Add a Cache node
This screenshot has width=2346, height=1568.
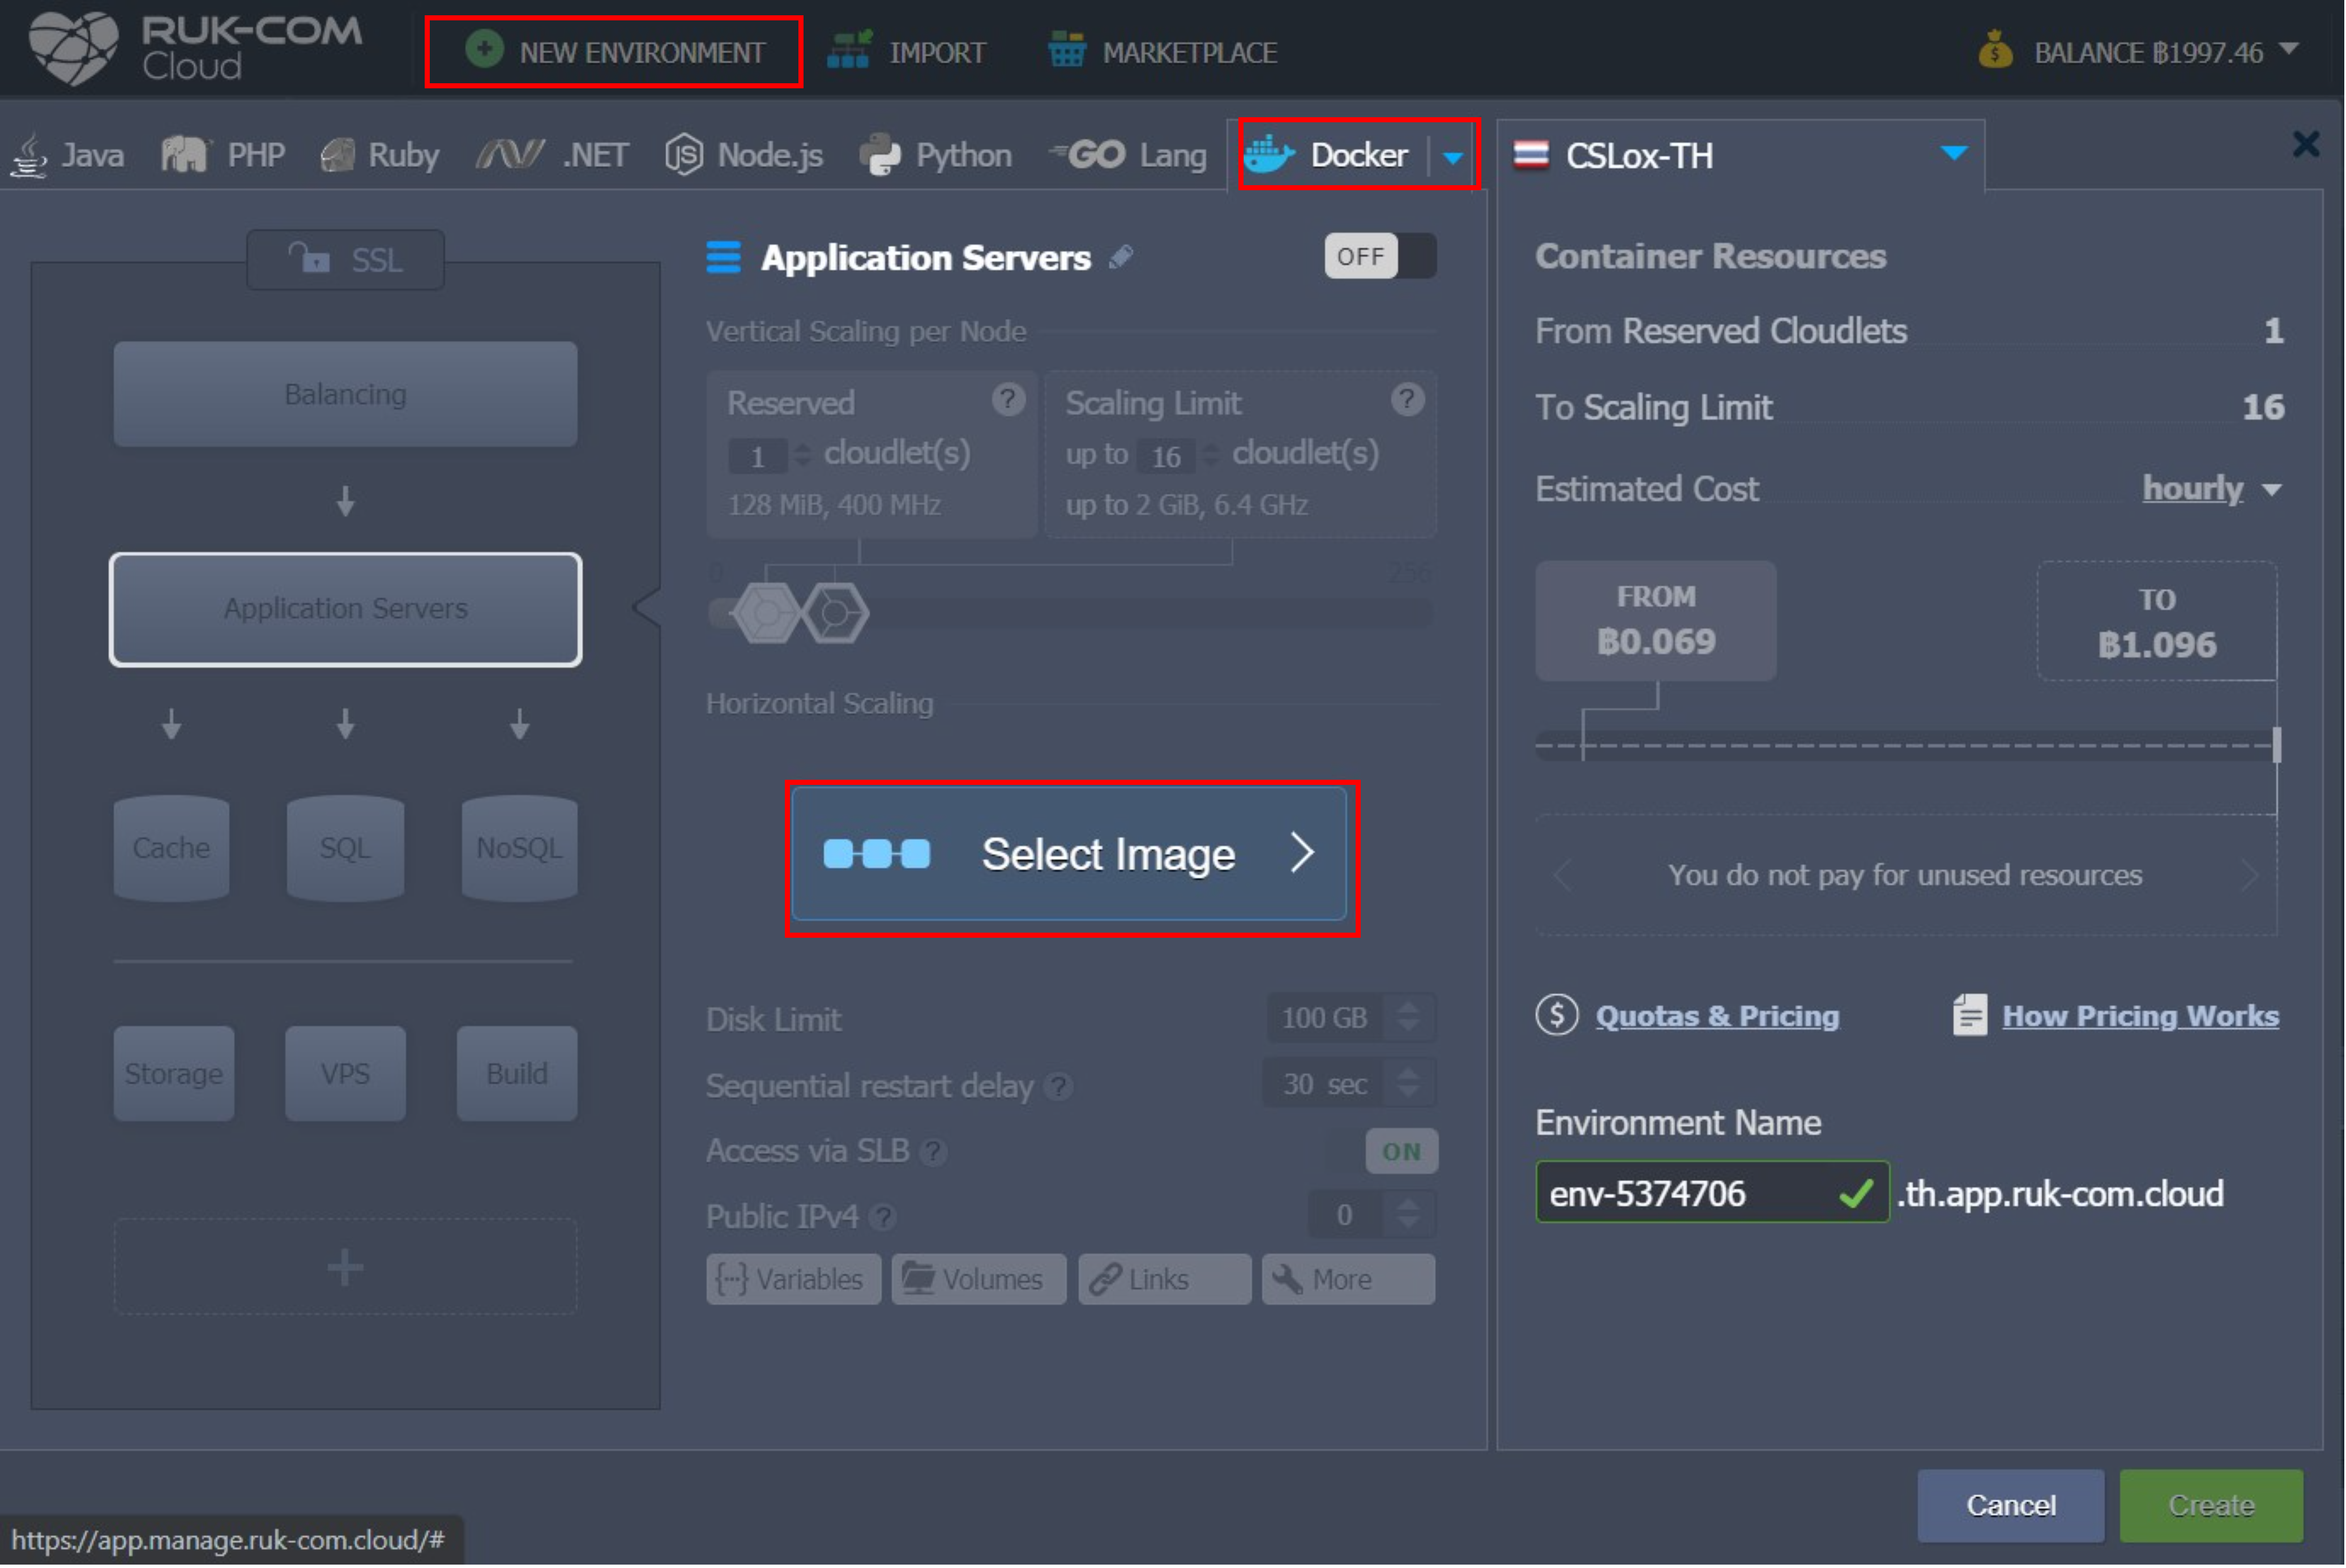click(x=171, y=848)
